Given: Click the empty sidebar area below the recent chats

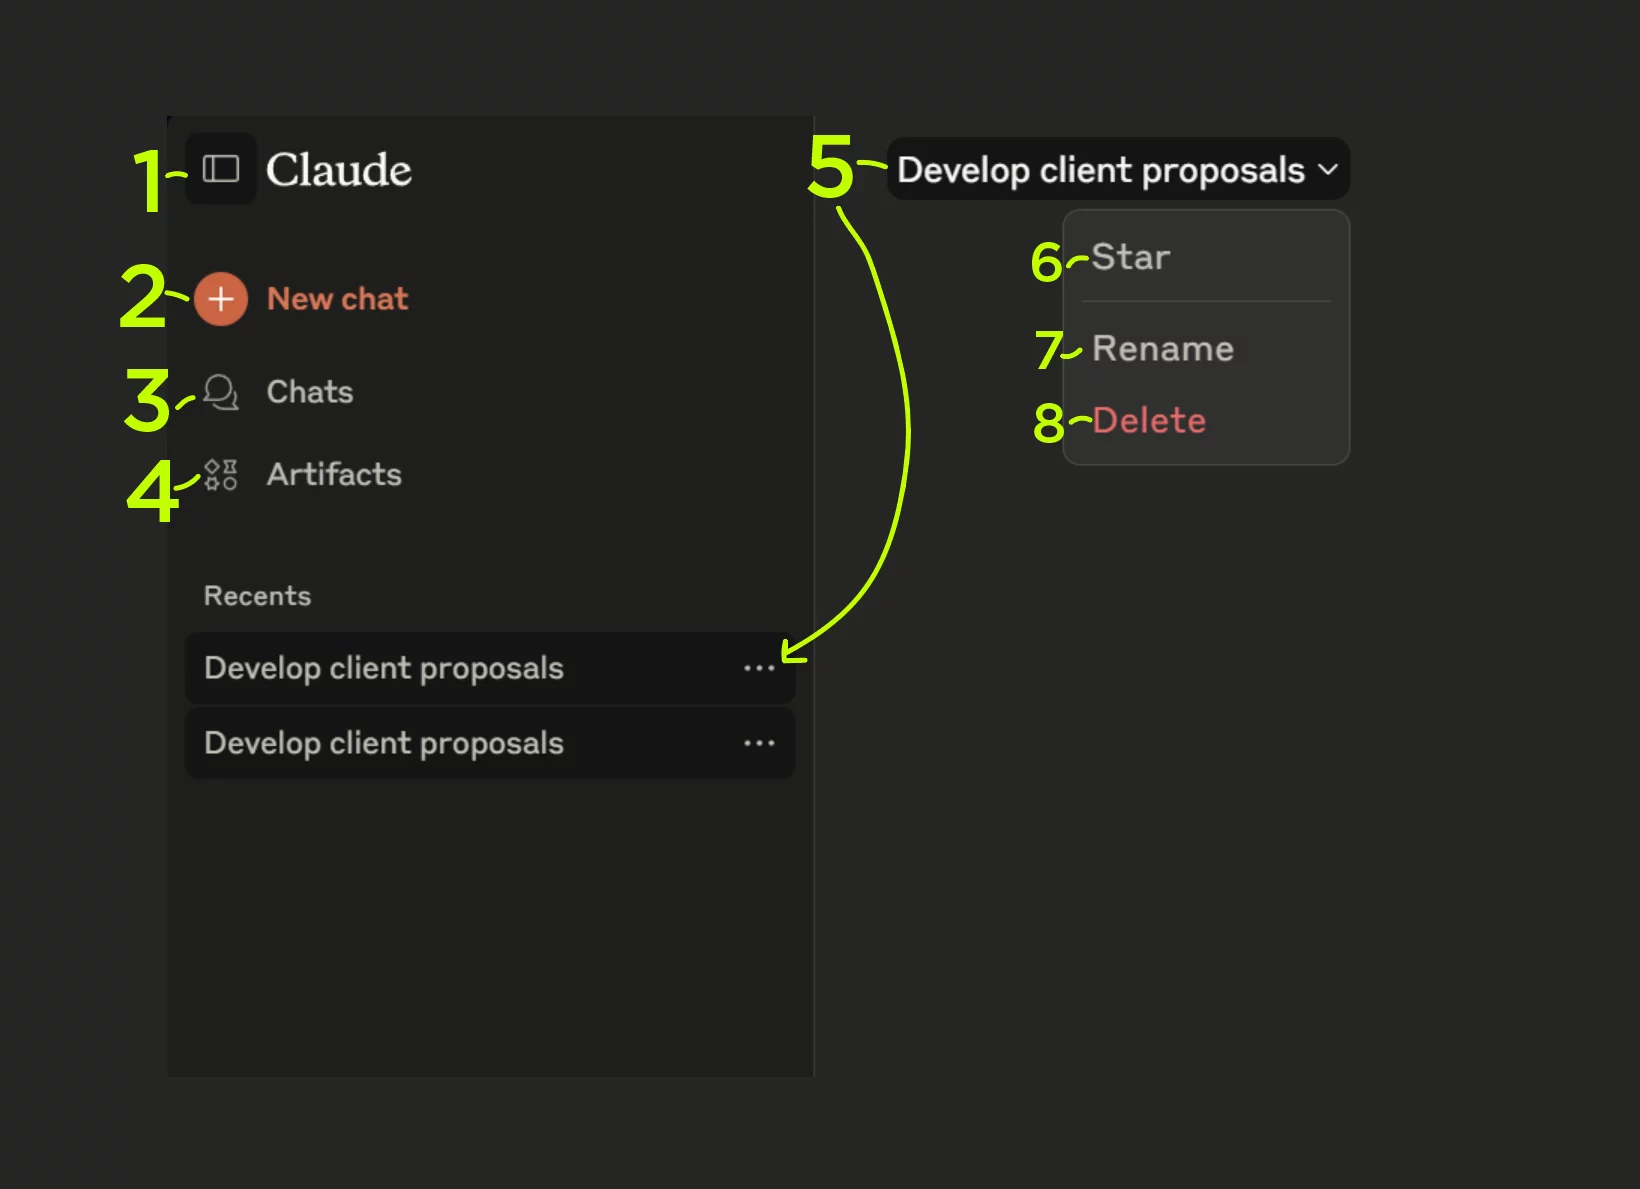Looking at the screenshot, I should click(490, 930).
